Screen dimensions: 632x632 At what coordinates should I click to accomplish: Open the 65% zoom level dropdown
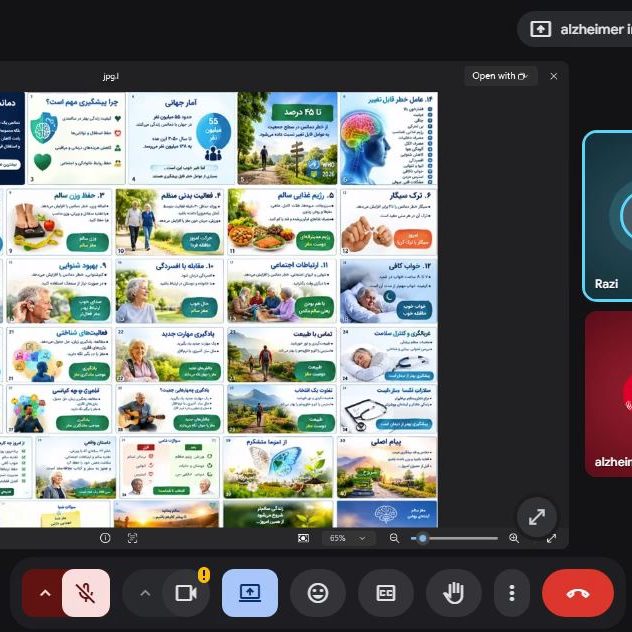pyautogui.click(x=348, y=538)
